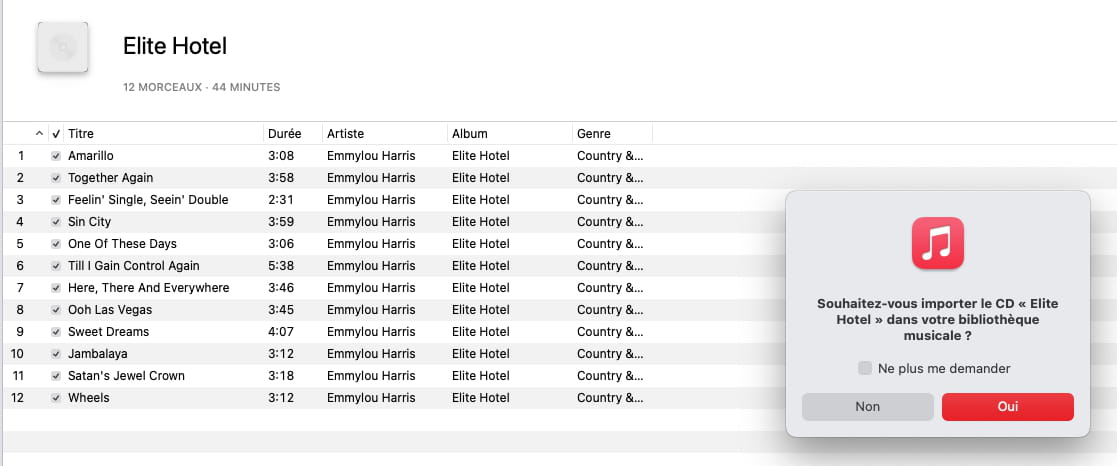Select the Together Again track row
1117x466 pixels.
[393, 177]
